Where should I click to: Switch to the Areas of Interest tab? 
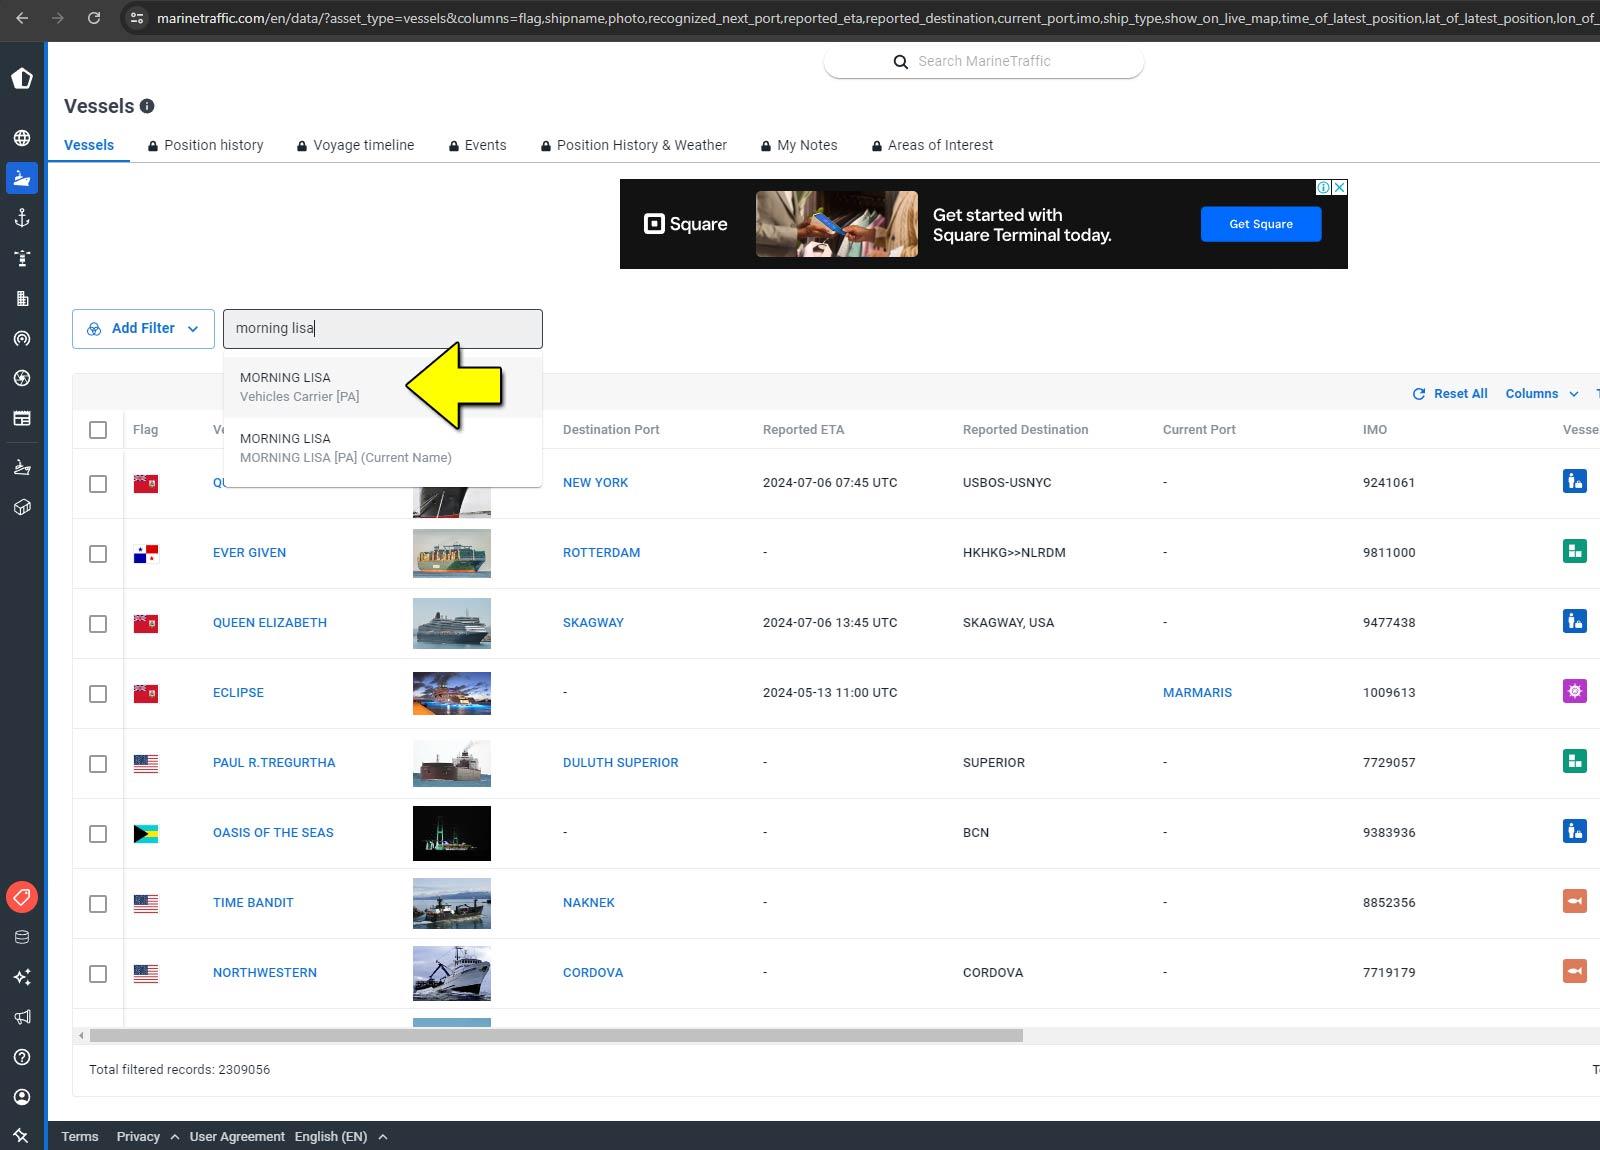click(932, 145)
